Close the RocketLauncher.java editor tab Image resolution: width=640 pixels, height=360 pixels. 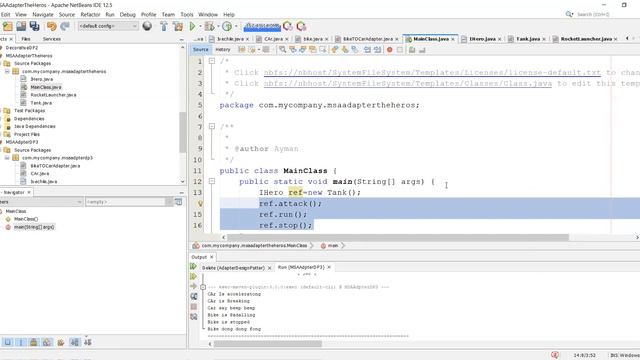pos(616,39)
